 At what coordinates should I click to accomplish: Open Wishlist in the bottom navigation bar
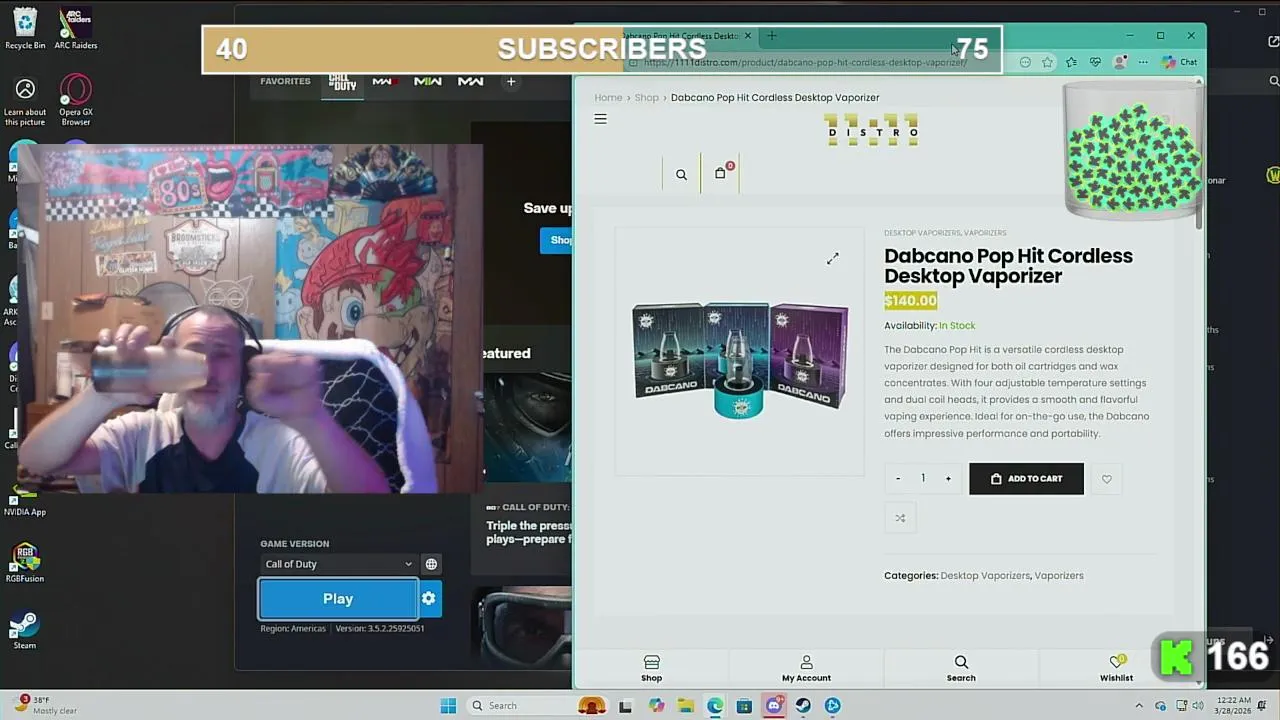coord(1116,668)
